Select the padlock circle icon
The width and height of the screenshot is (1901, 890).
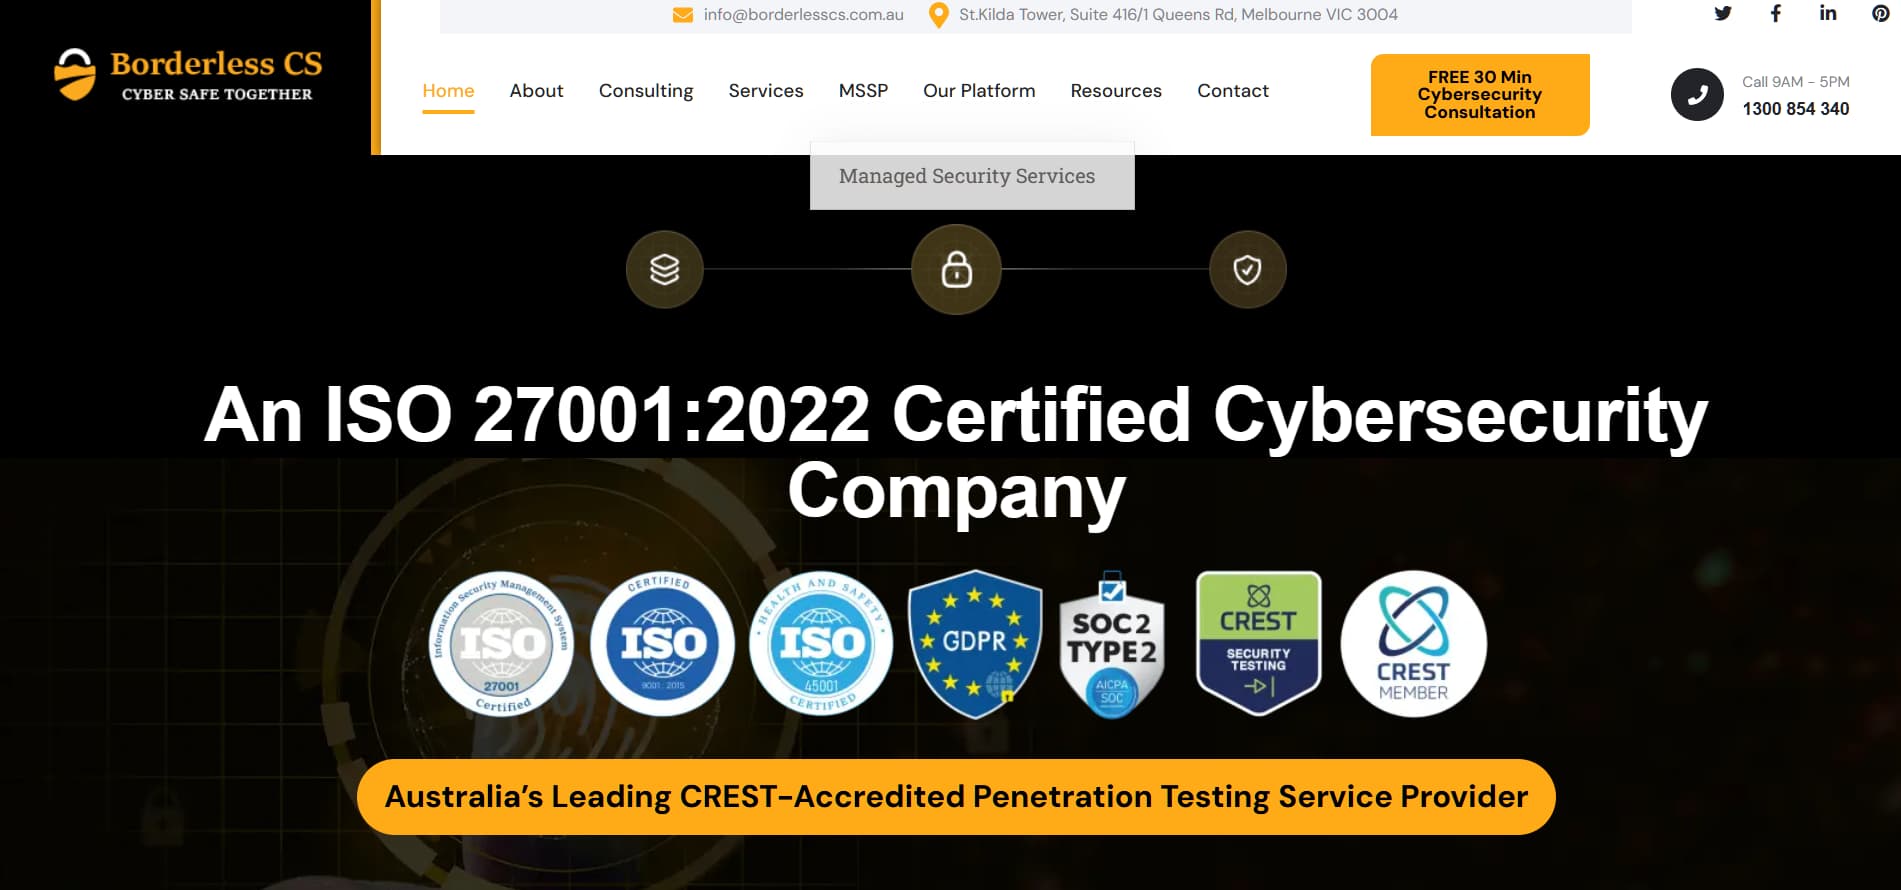click(x=956, y=270)
